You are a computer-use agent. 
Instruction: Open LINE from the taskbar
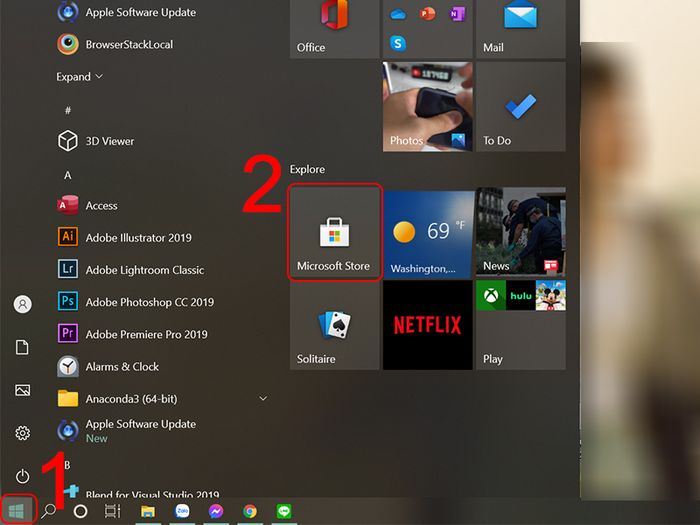284,511
